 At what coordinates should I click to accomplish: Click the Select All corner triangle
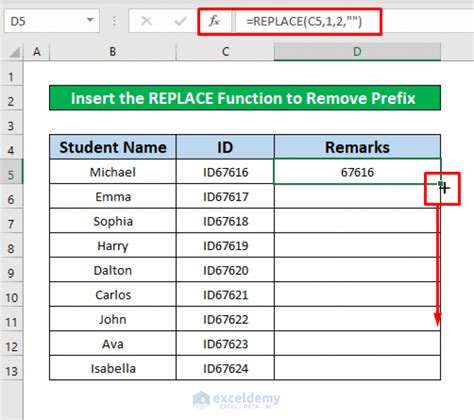[x=14, y=52]
